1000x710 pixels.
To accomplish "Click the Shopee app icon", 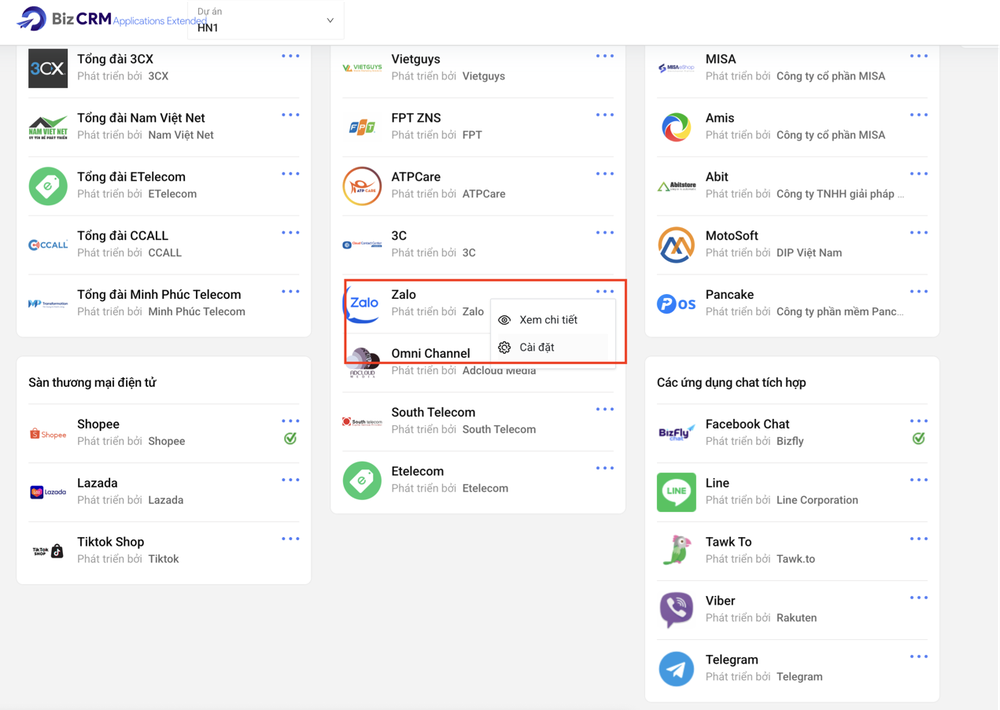I will [48, 433].
